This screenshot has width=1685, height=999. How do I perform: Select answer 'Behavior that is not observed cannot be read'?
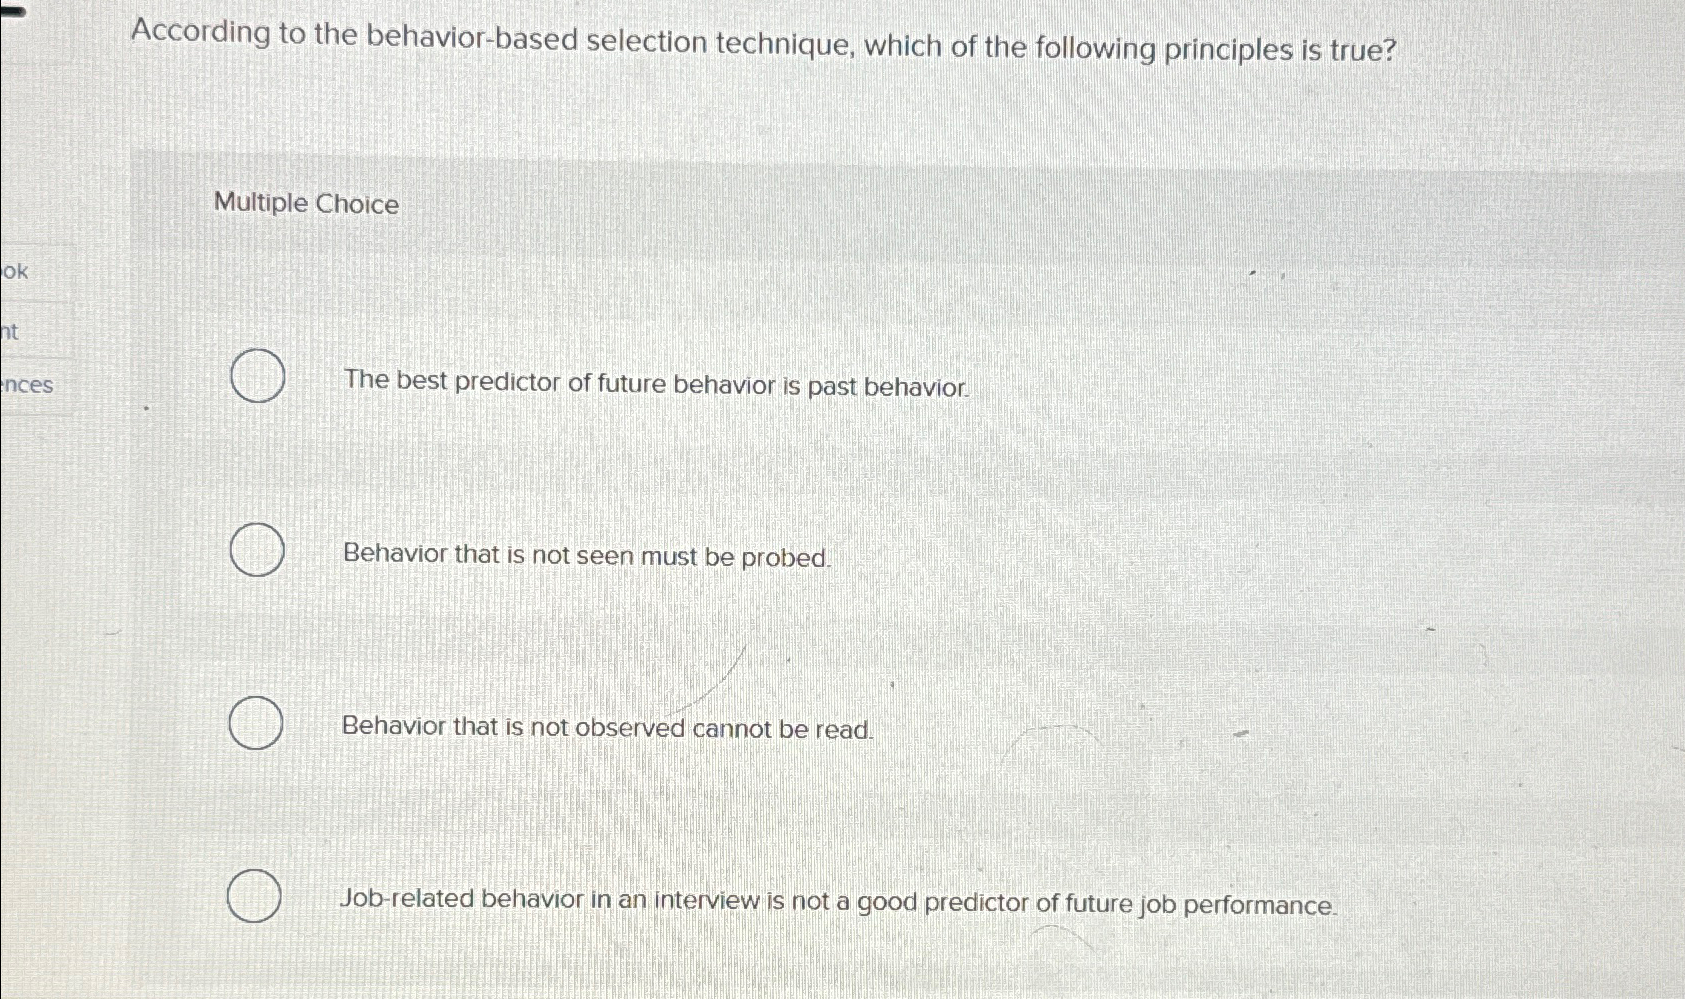pyautogui.click(x=255, y=722)
